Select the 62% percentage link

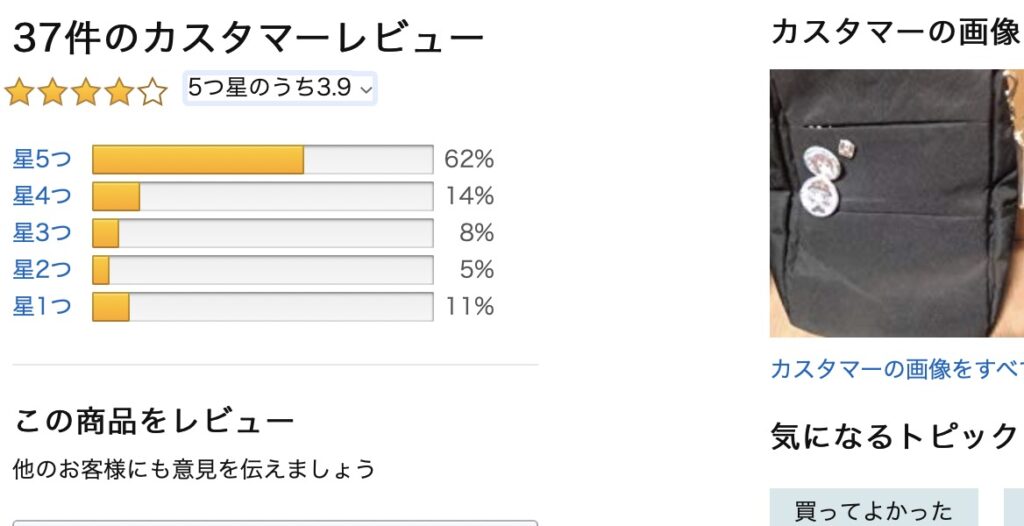[x=469, y=159]
